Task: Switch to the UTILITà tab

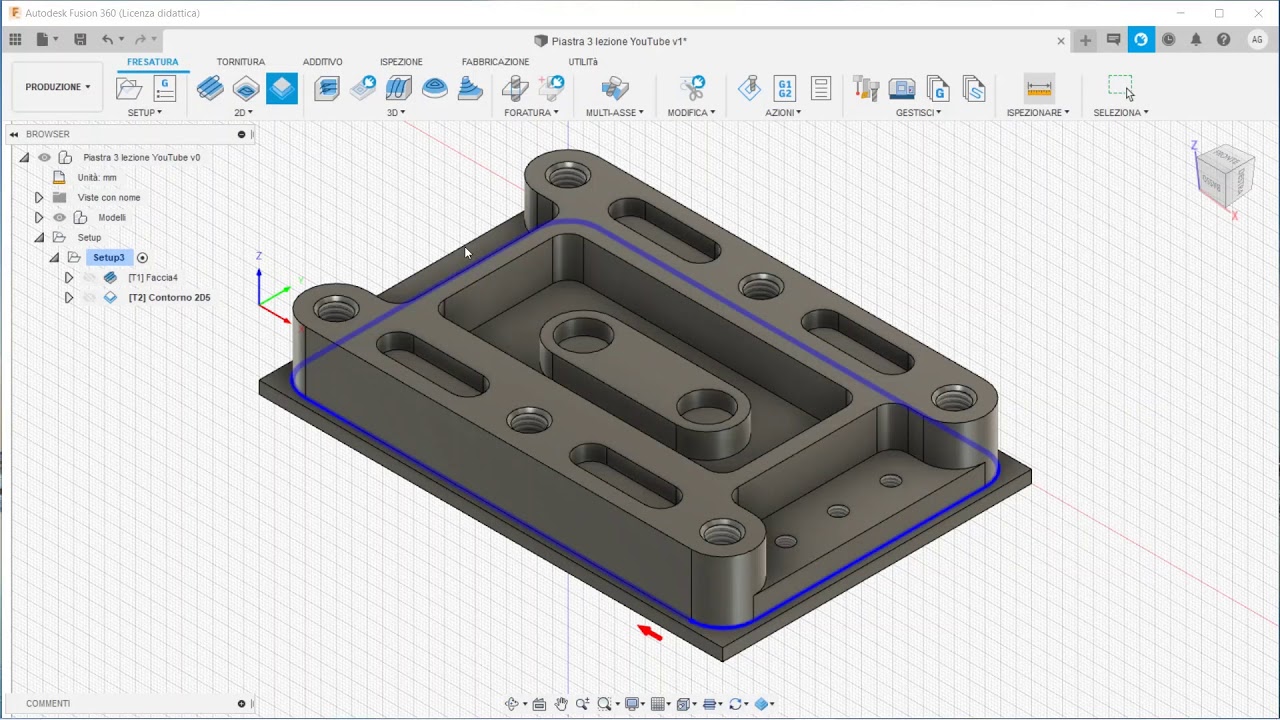Action: point(583,62)
